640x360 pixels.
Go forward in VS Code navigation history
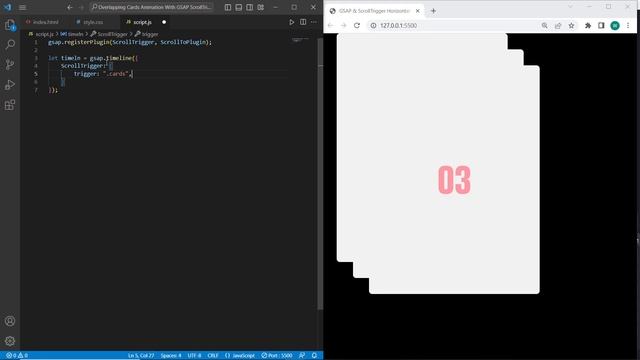(81, 7)
